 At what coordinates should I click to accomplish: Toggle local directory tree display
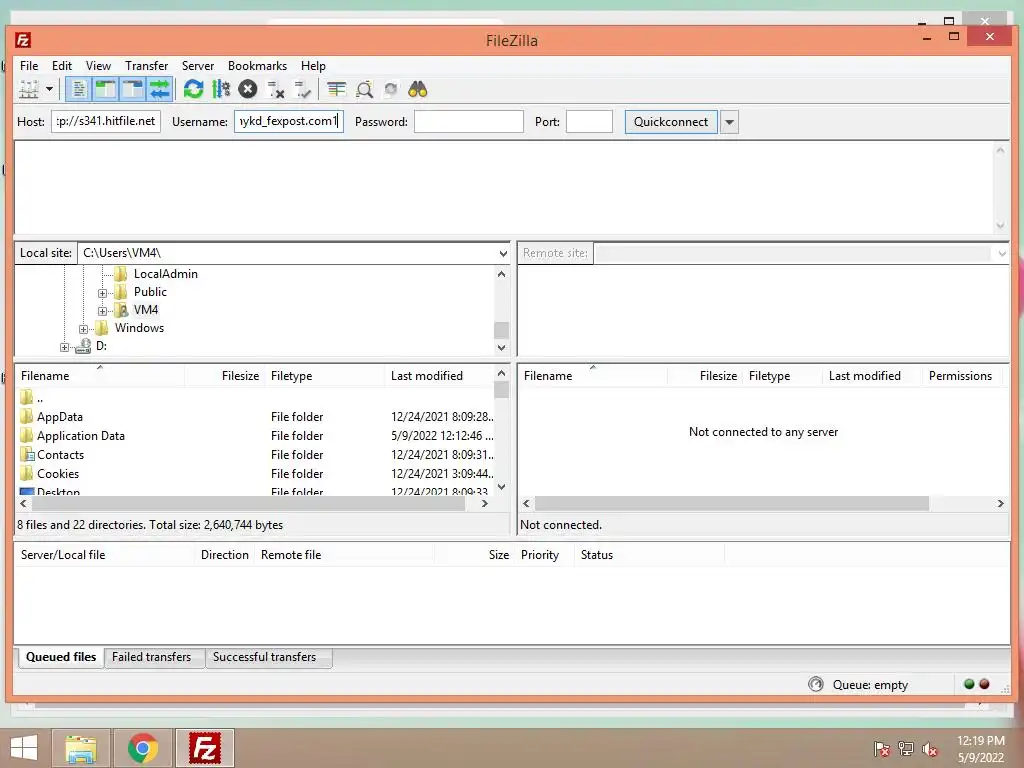106,89
